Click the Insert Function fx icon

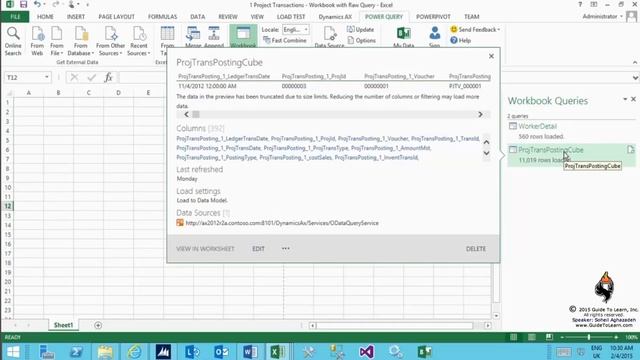[x=108, y=77]
